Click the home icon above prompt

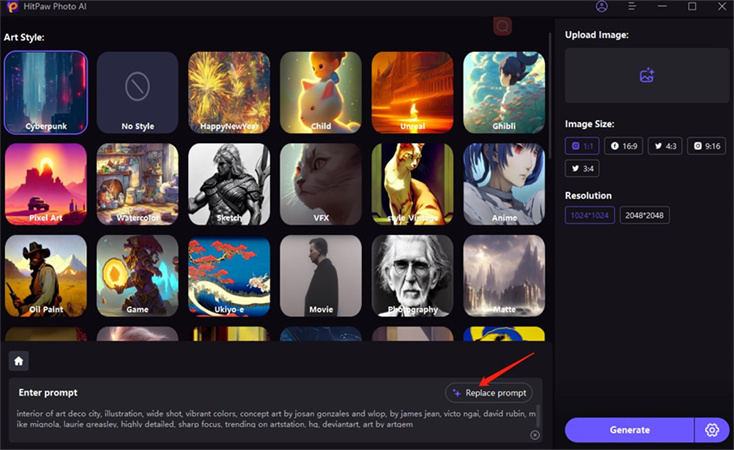pos(19,361)
